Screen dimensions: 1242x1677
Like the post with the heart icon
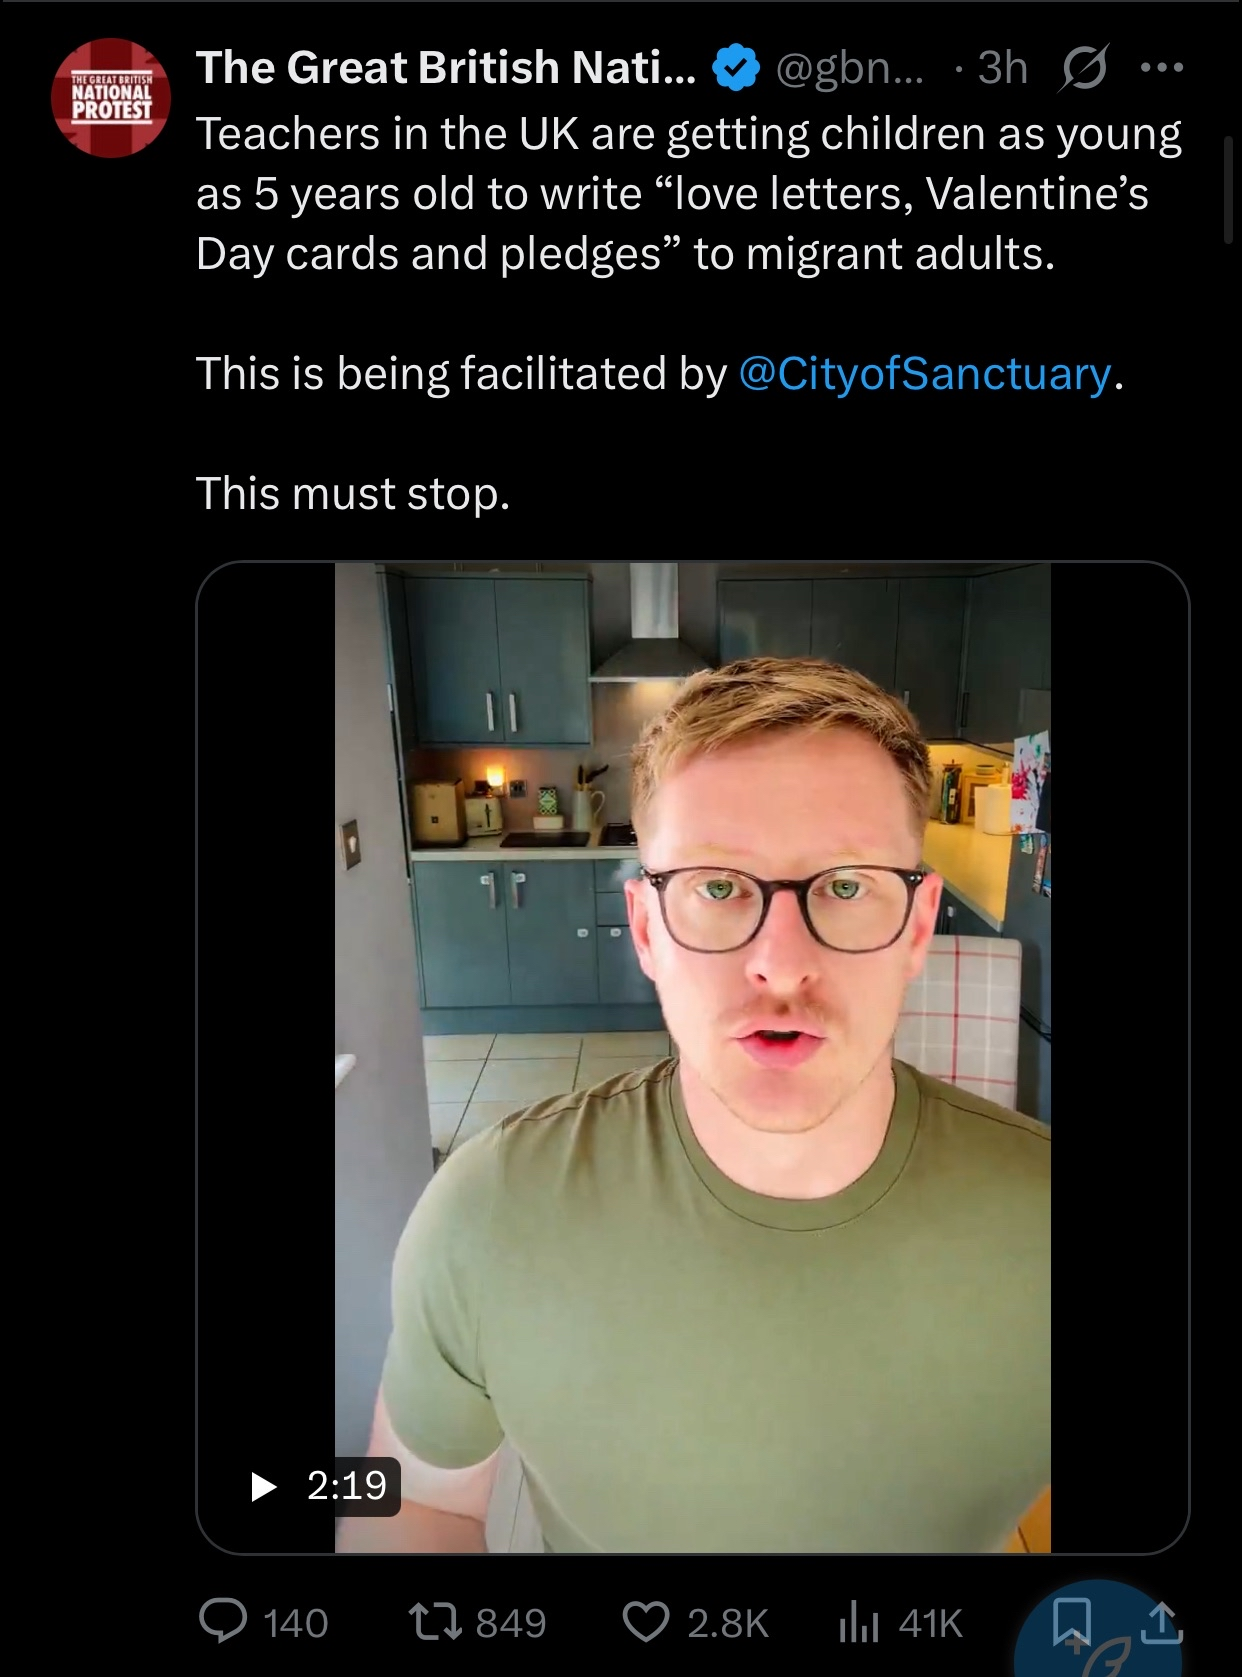pos(646,1622)
